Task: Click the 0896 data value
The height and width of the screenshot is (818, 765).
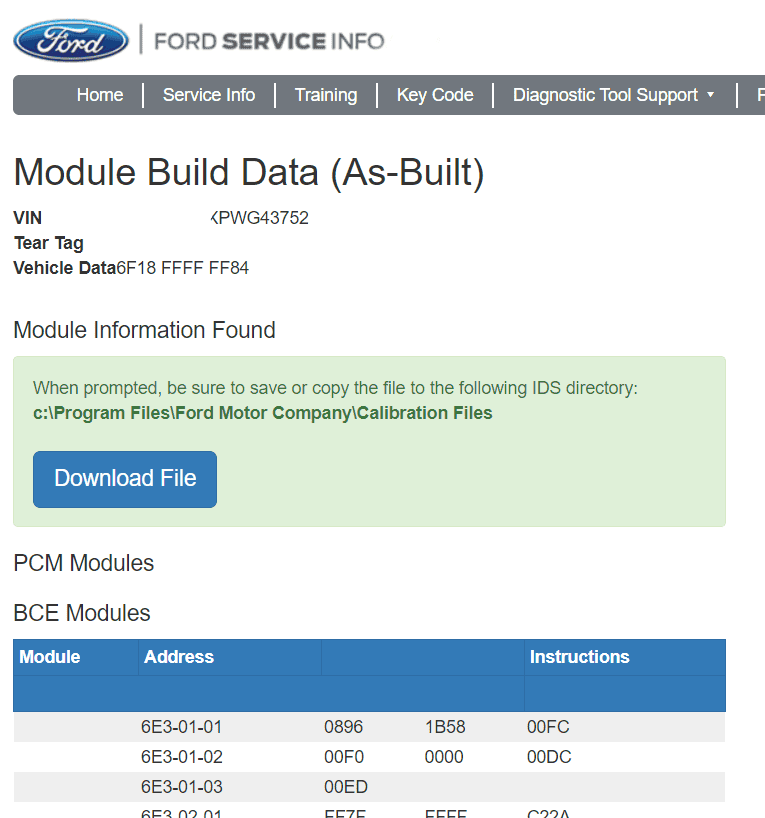Action: [x=344, y=727]
